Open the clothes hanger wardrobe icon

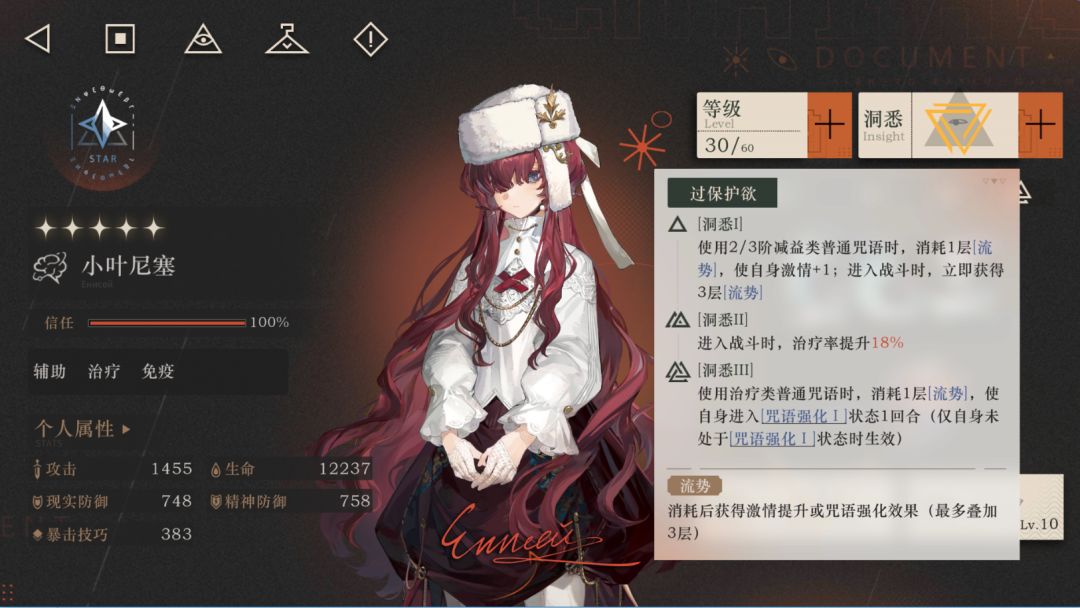[287, 39]
